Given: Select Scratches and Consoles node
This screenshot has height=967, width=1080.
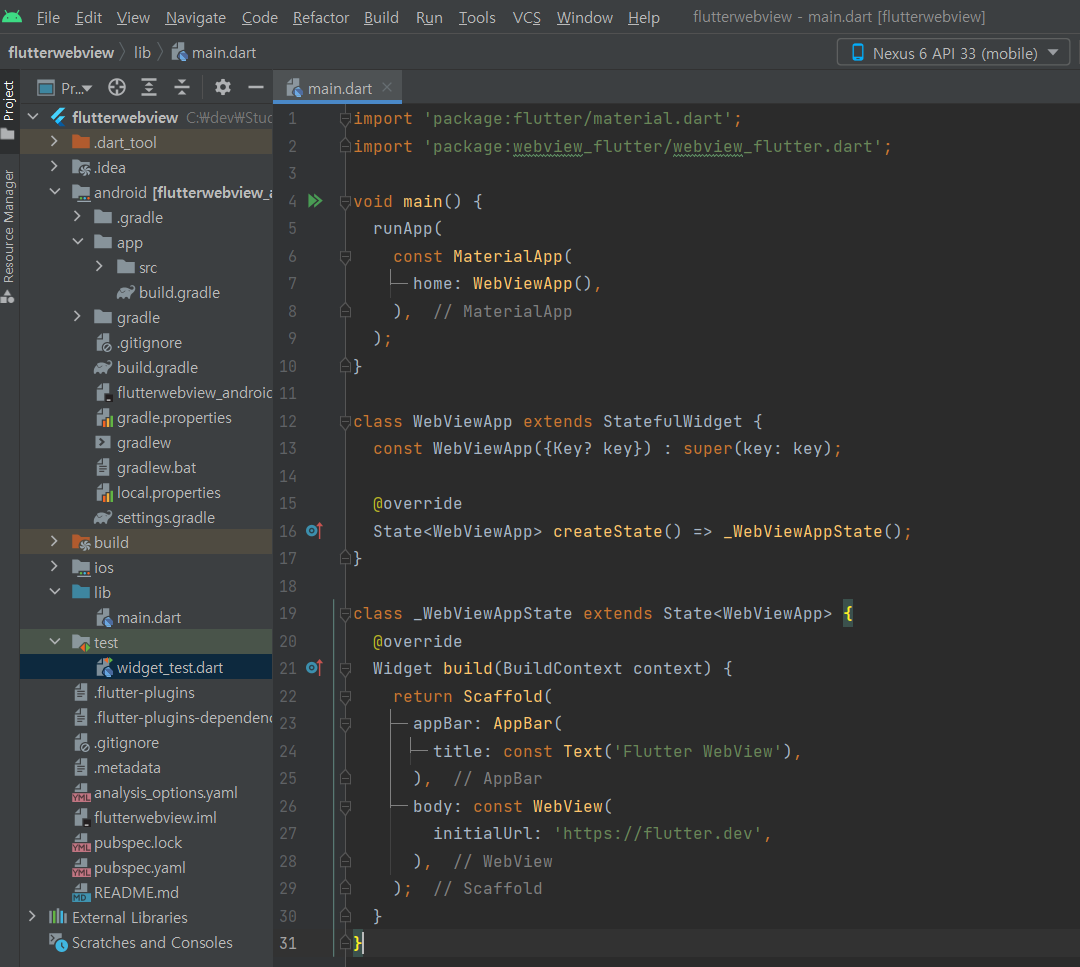Looking at the screenshot, I should [141, 942].
